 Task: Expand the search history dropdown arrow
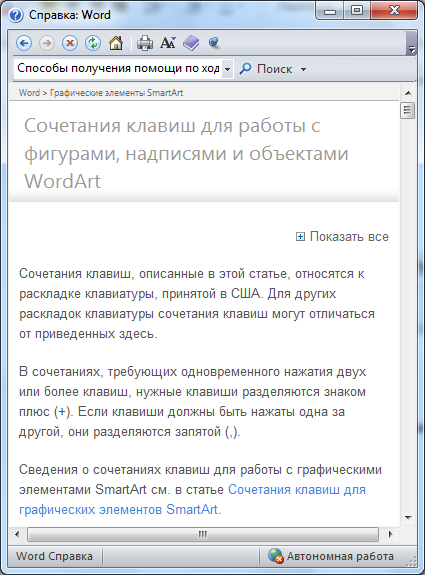pyautogui.click(x=227, y=69)
